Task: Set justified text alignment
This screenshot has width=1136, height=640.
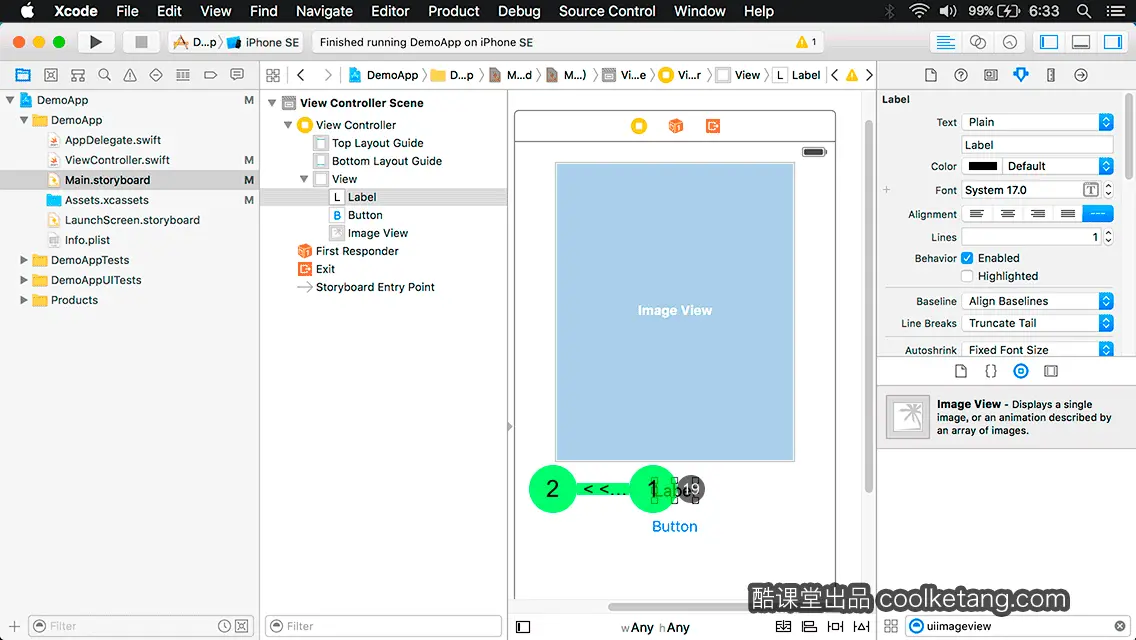Action: pyautogui.click(x=1067, y=214)
